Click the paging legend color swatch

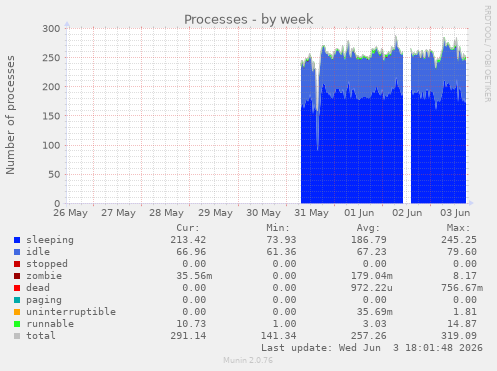point(17,300)
